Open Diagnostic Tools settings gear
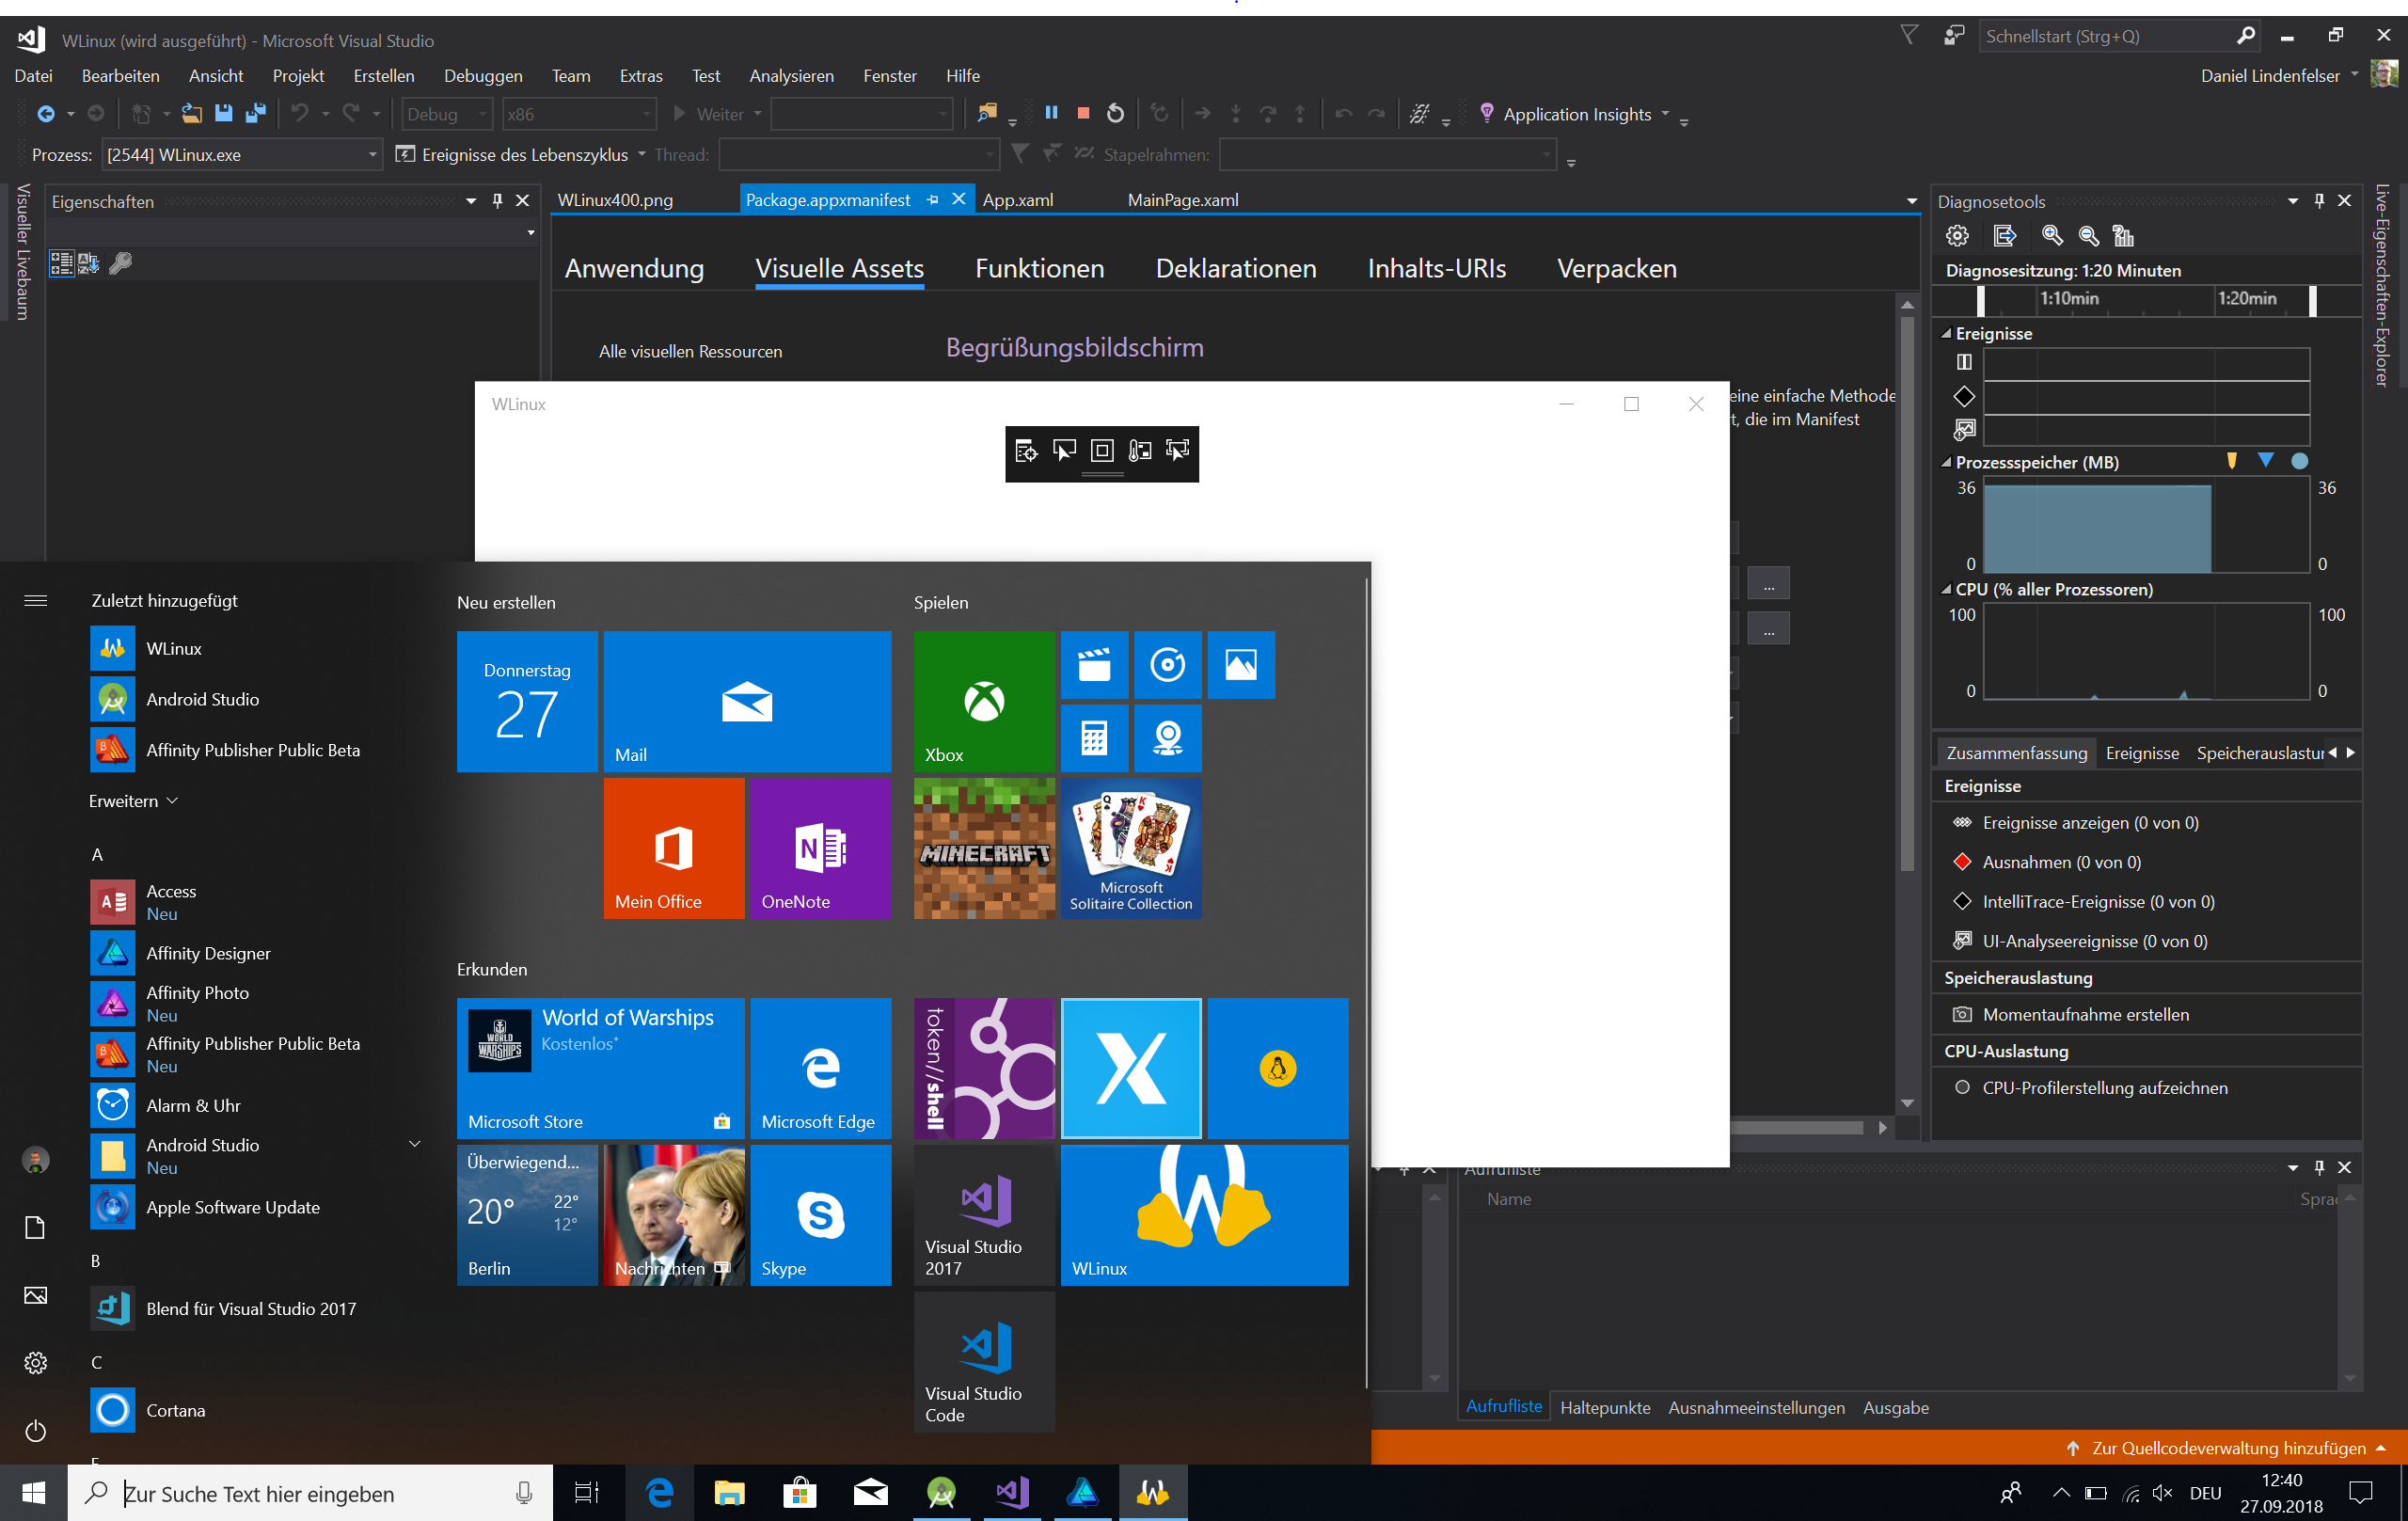The height and width of the screenshot is (1521, 2408). click(x=1957, y=236)
